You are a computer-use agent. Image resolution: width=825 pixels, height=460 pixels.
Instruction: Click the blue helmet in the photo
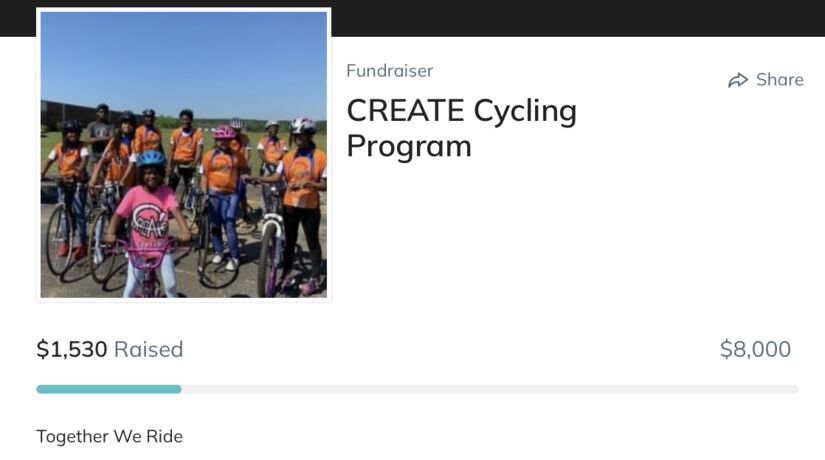(151, 158)
